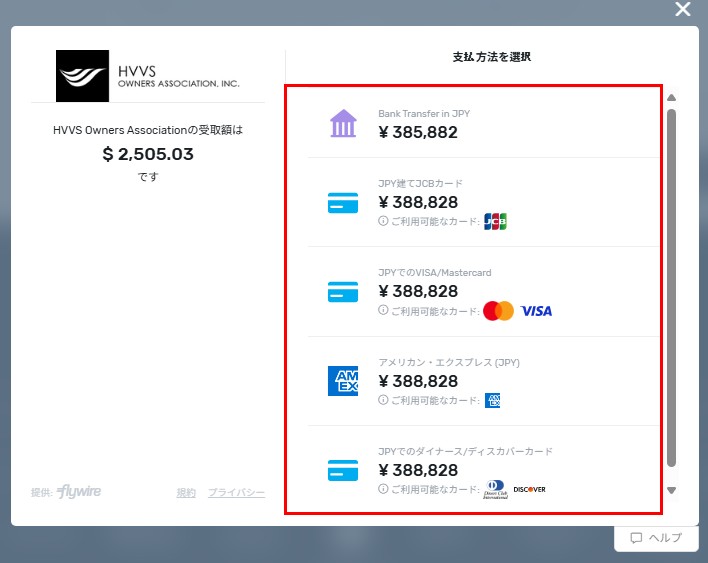Close the payment dialog with the X
708x563 pixels.
pos(683,10)
